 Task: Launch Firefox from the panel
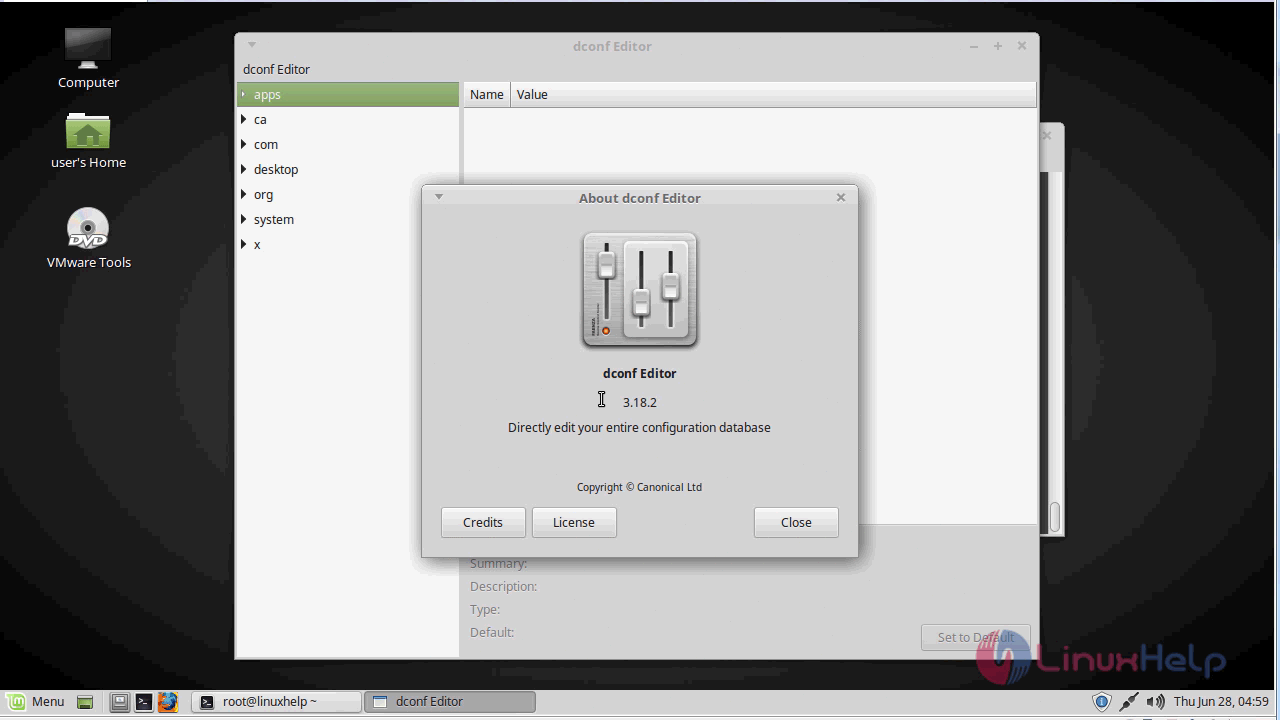coord(167,702)
